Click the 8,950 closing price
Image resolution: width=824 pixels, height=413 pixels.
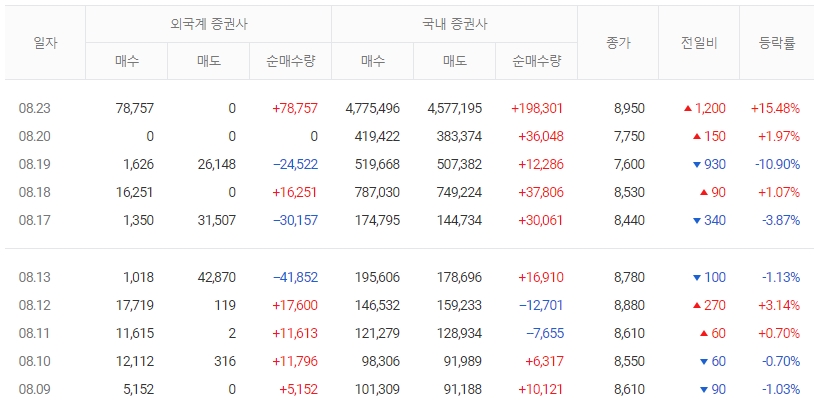tap(629, 108)
